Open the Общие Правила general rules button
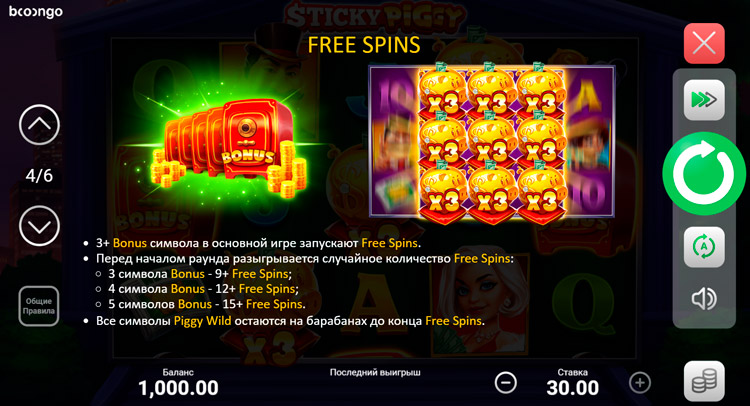750x406 pixels. pos(39,306)
